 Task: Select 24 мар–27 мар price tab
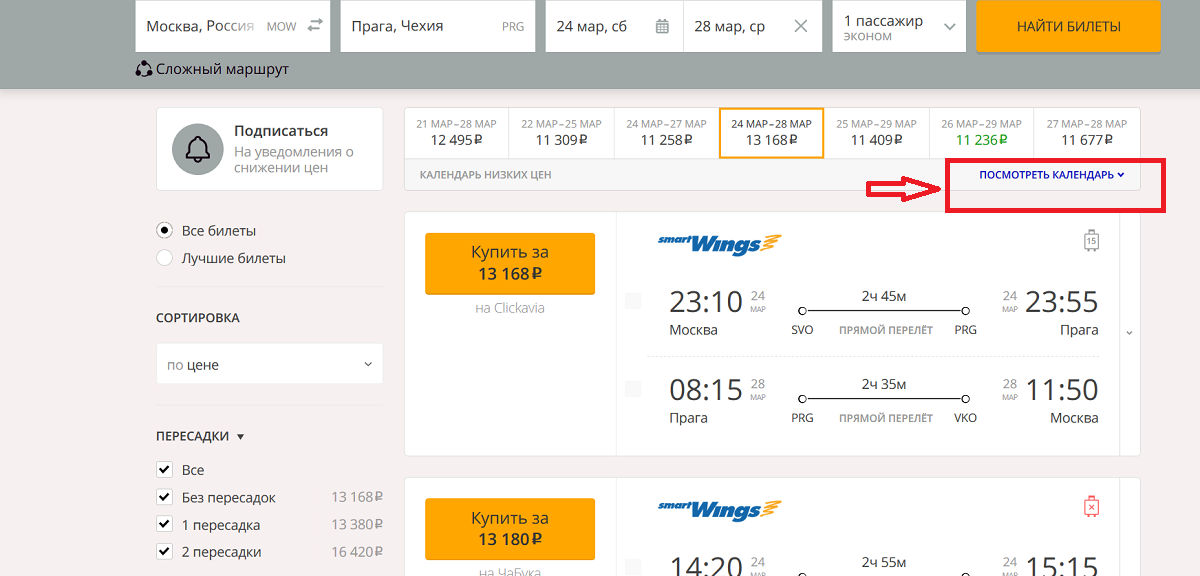(x=666, y=132)
